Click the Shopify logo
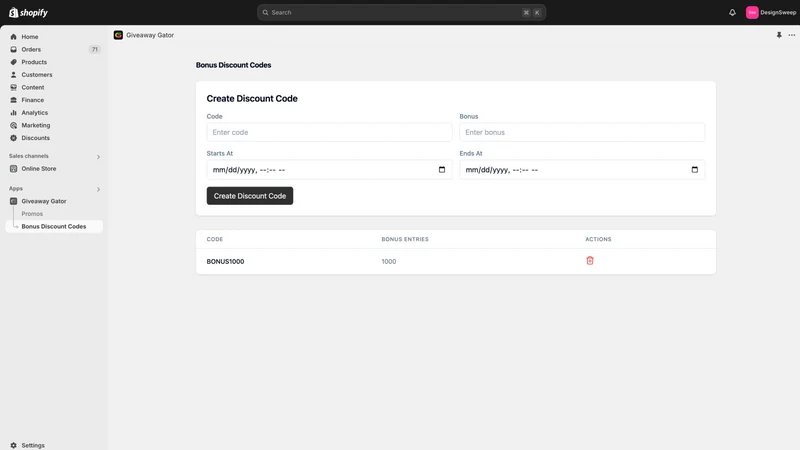 point(28,12)
